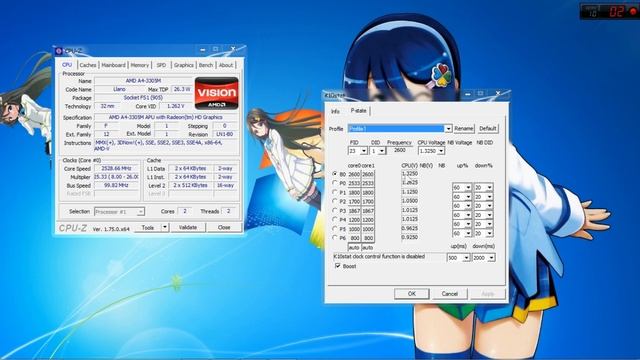Open the Bench tab in CPU-Z
The height and width of the screenshot is (360, 640).
[x=206, y=65]
